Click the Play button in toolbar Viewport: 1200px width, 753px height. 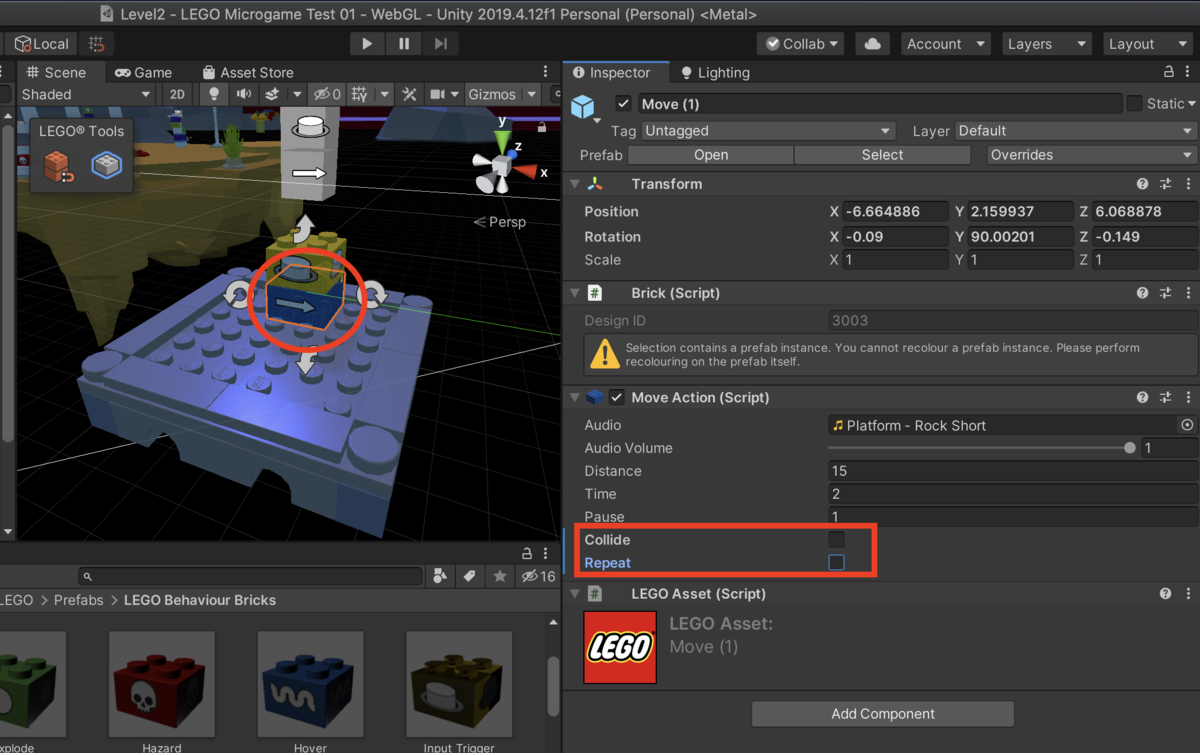click(x=367, y=44)
